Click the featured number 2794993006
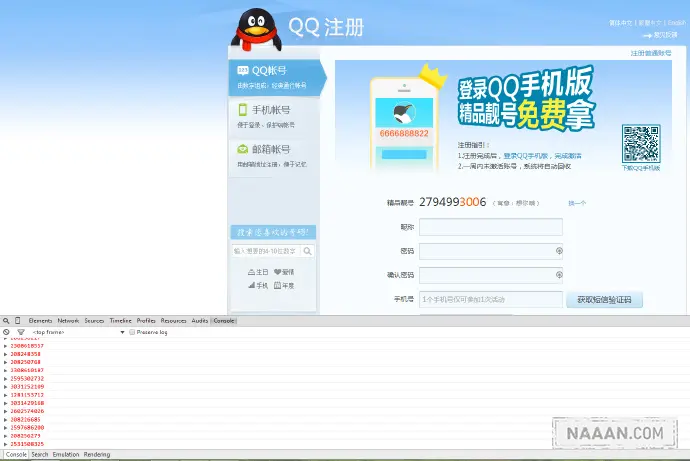The height and width of the screenshot is (461, 690). pyautogui.click(x=452, y=202)
